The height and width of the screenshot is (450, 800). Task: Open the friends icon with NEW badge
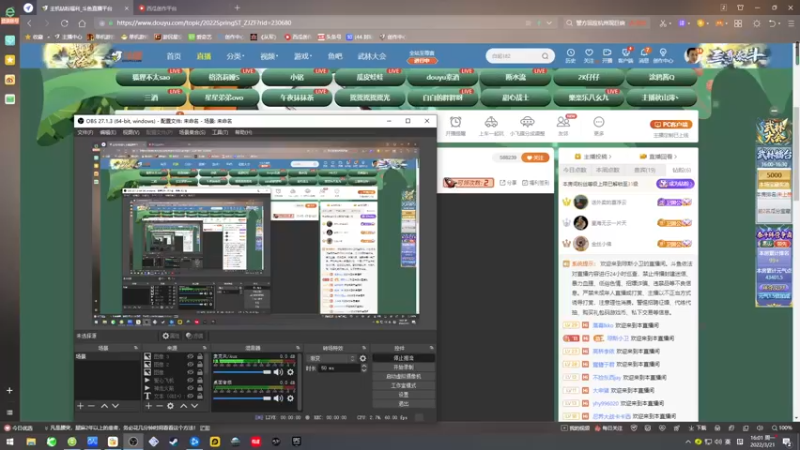[563, 122]
